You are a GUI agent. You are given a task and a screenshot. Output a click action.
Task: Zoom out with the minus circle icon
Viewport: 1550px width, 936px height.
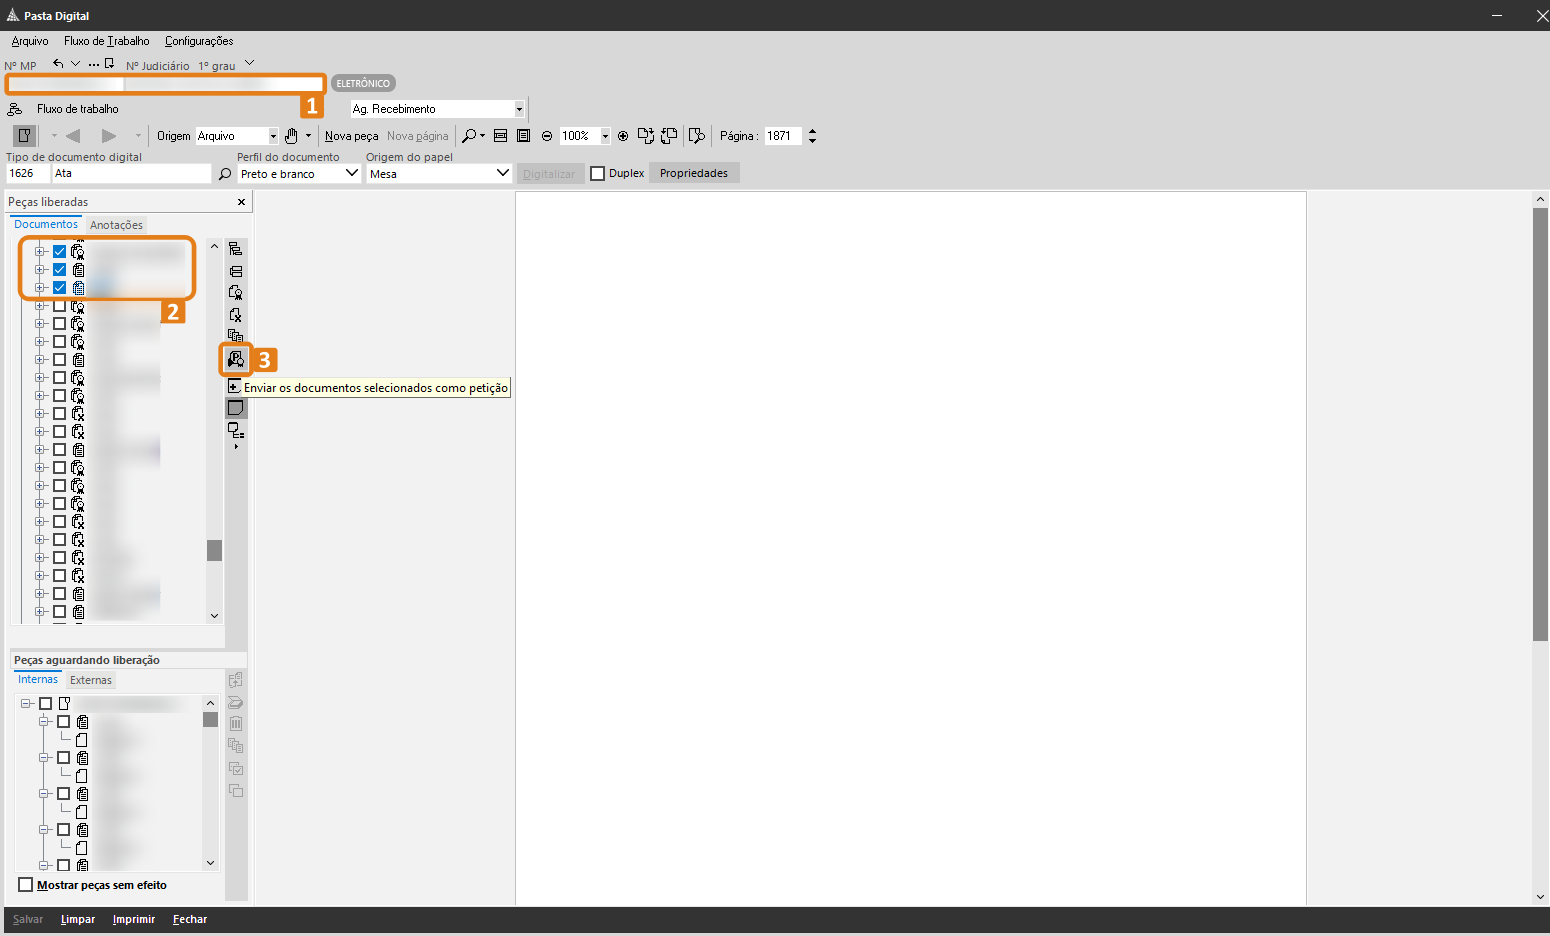pyautogui.click(x=547, y=136)
